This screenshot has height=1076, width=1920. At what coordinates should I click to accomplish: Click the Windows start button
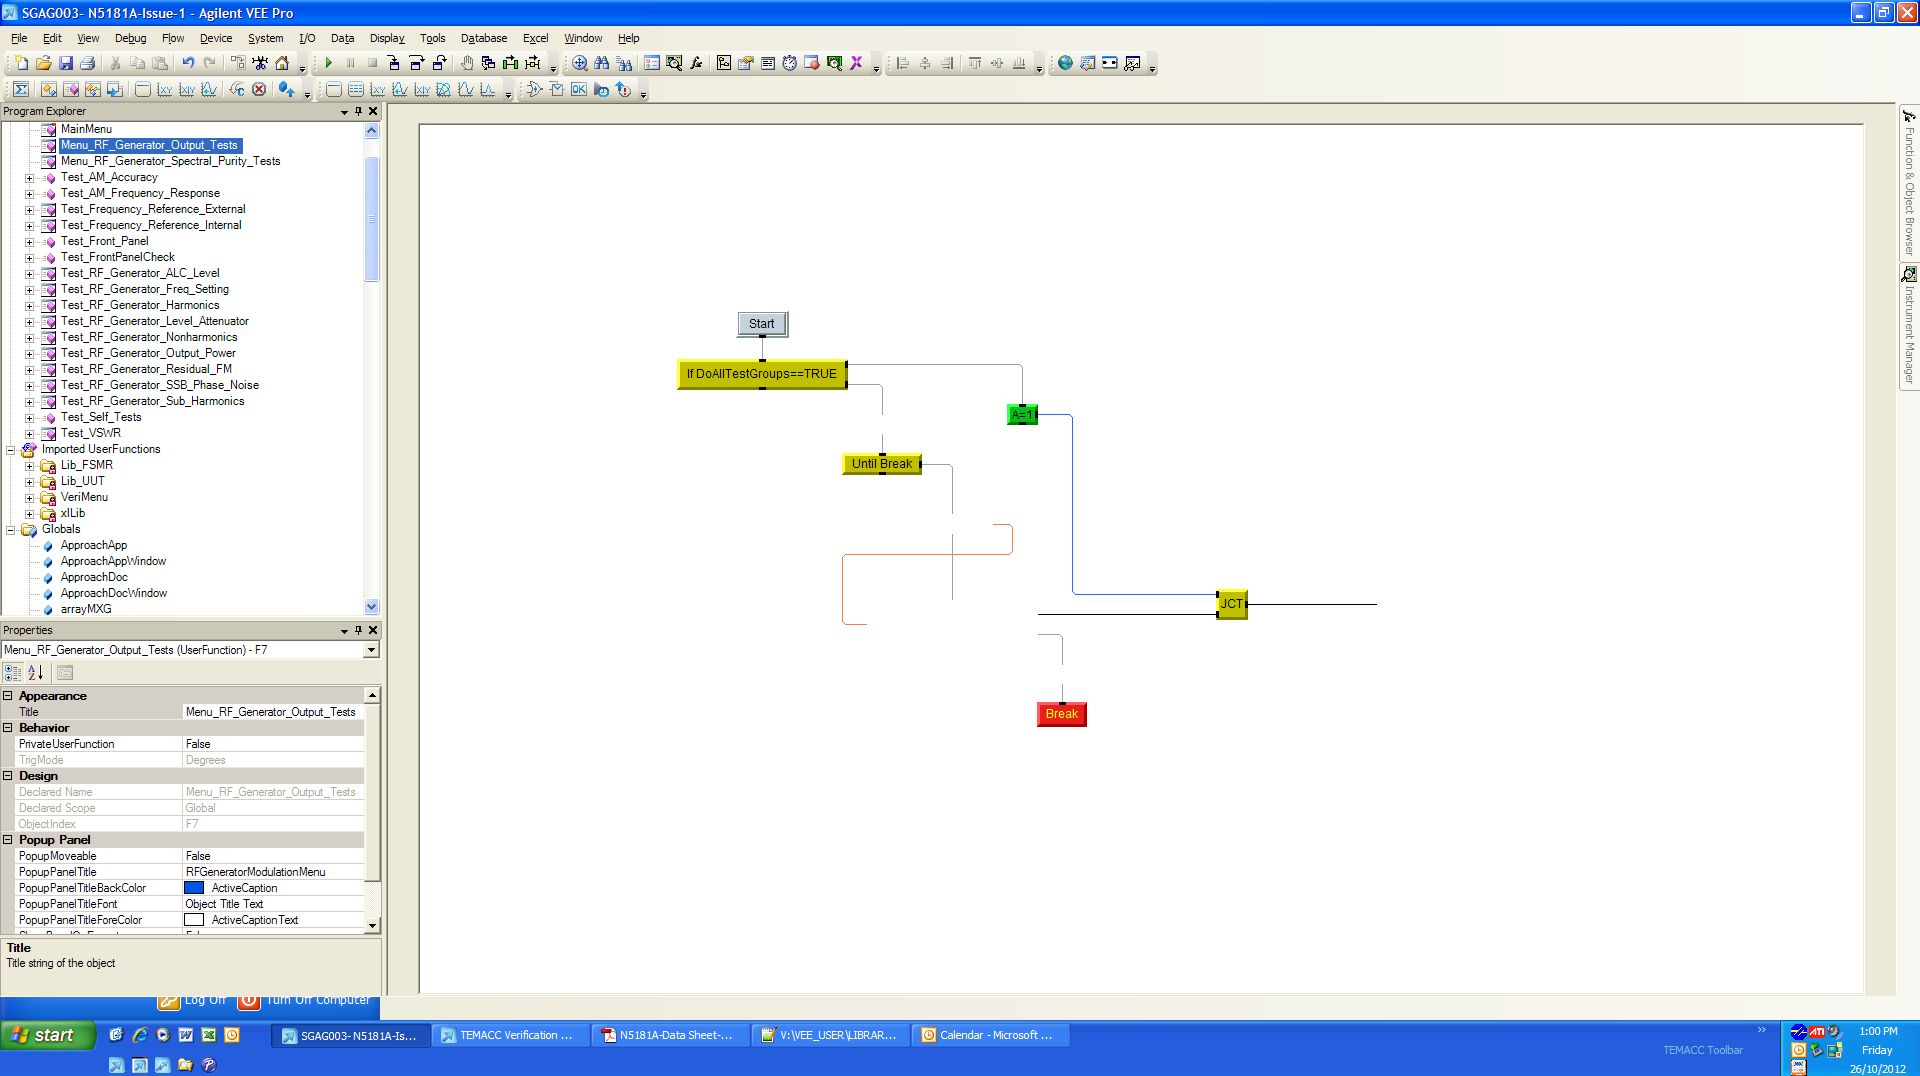[x=47, y=1035]
